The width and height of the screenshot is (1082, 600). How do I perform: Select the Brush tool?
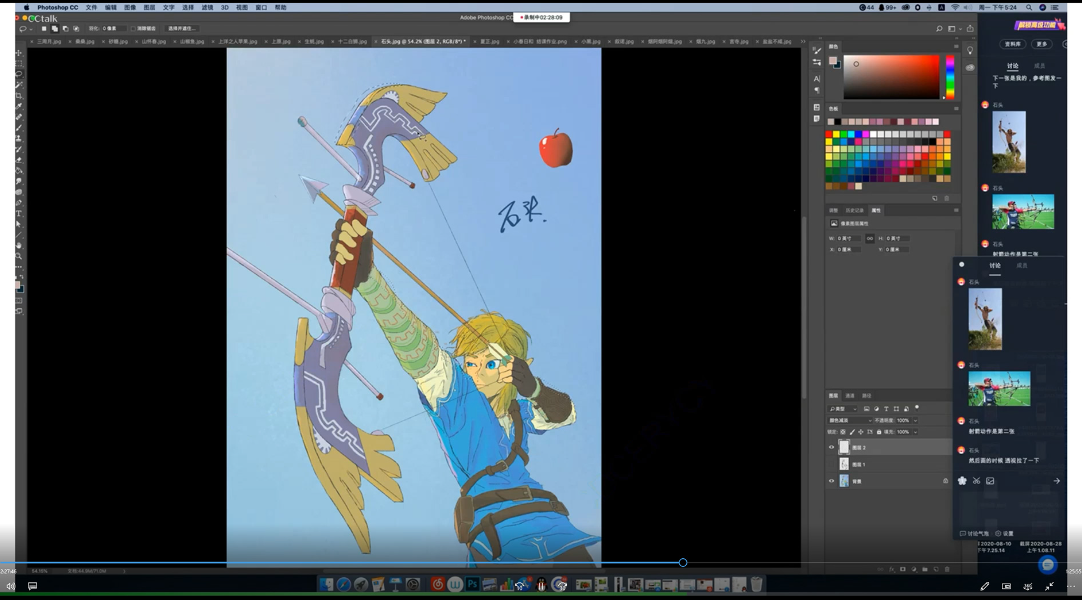click(19, 128)
